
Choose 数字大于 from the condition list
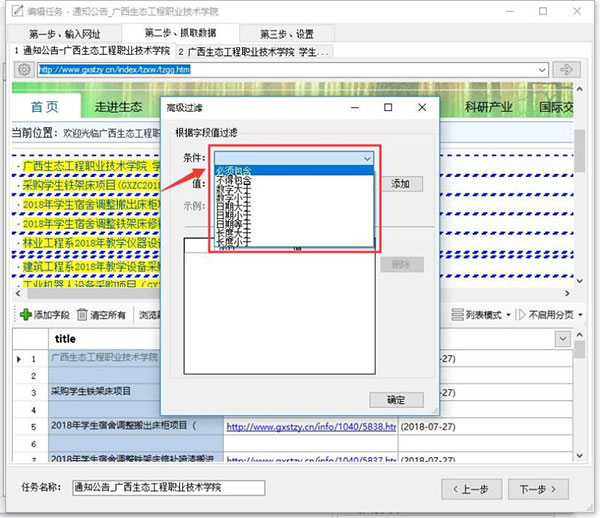pyautogui.click(x=294, y=189)
